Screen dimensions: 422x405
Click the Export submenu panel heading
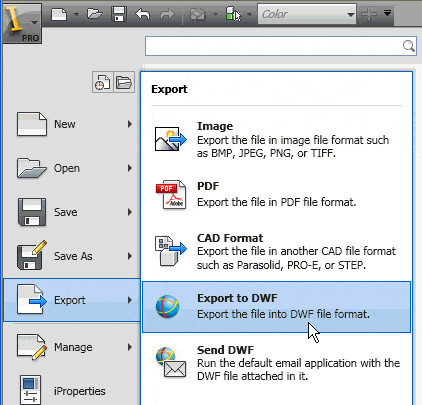click(169, 89)
